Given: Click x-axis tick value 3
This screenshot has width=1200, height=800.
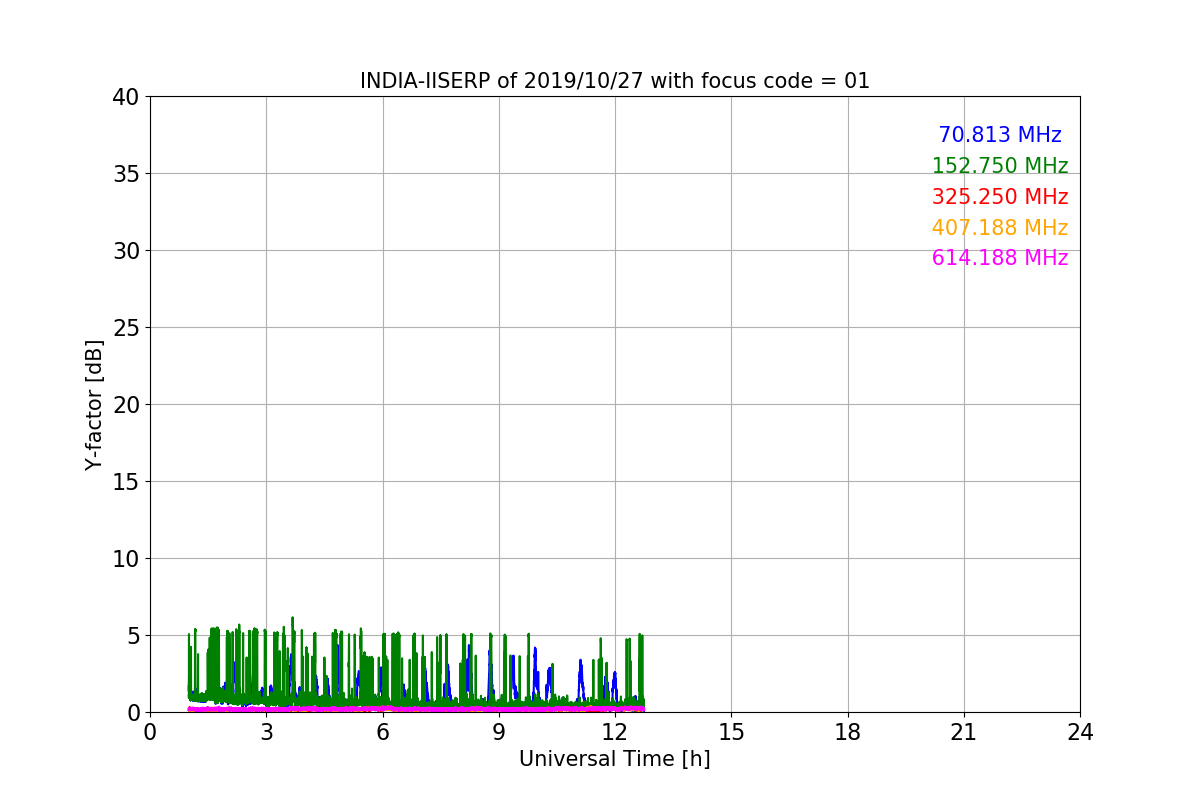Looking at the screenshot, I should pyautogui.click(x=266, y=732).
